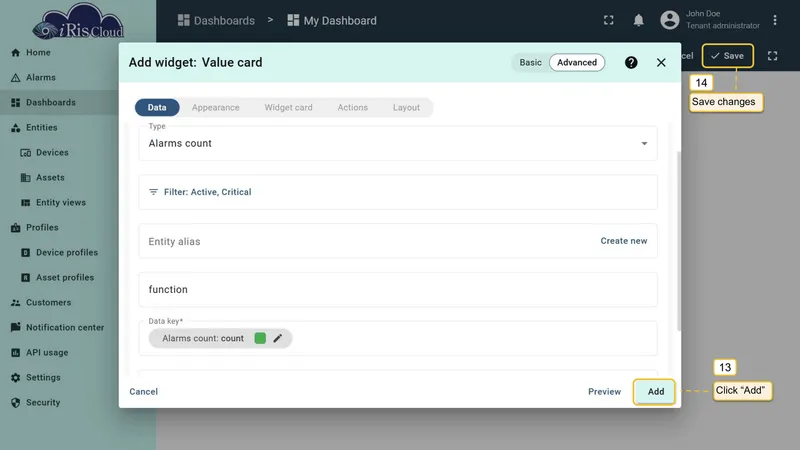Click the API usage icon in sidebar
800x450 pixels.
coord(15,353)
